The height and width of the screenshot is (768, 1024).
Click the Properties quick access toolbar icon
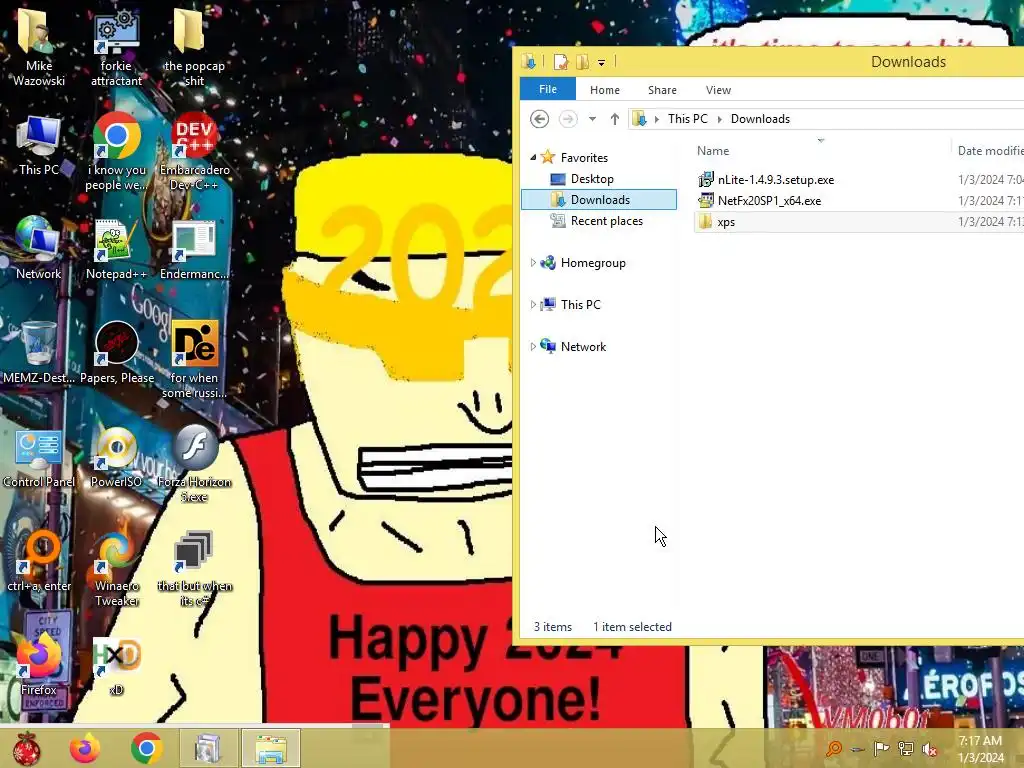[x=560, y=62]
